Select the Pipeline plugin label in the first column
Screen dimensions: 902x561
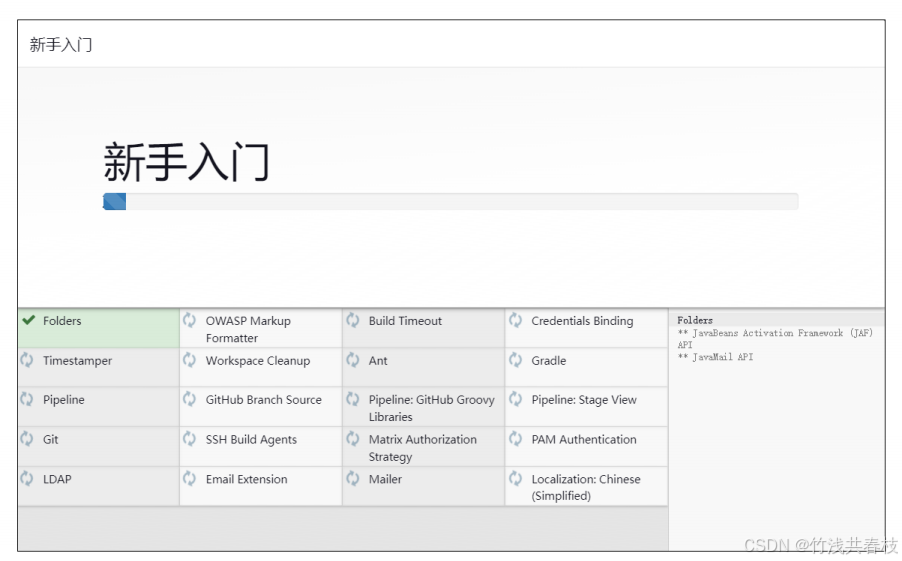[x=63, y=400]
